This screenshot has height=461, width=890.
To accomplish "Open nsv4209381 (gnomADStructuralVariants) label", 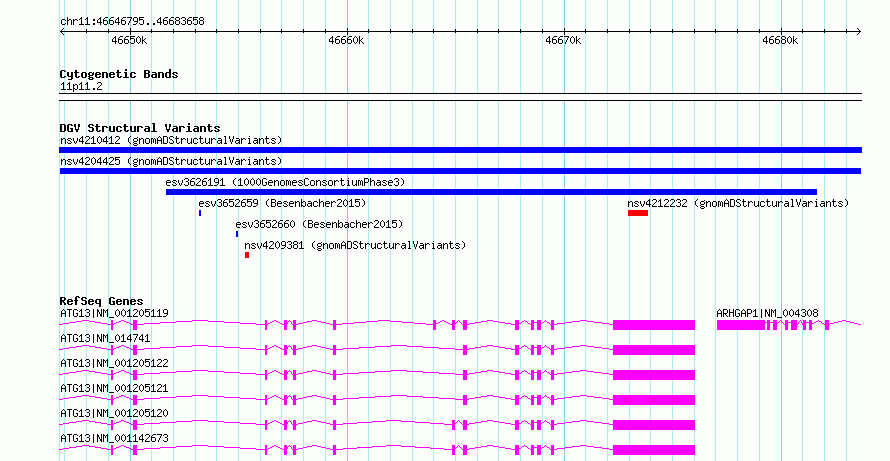I will (355, 245).
